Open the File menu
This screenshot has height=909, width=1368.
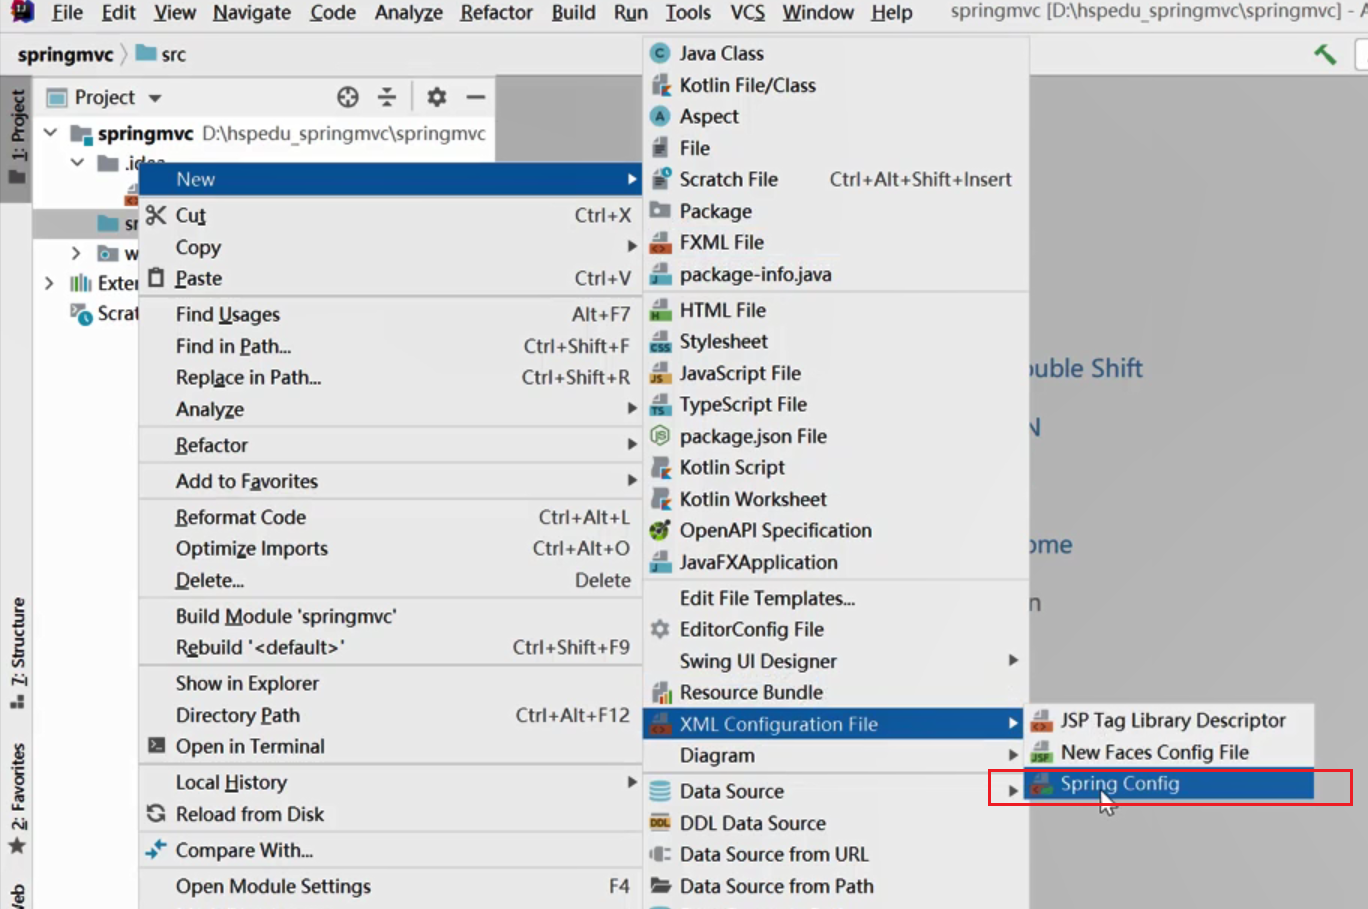67,12
